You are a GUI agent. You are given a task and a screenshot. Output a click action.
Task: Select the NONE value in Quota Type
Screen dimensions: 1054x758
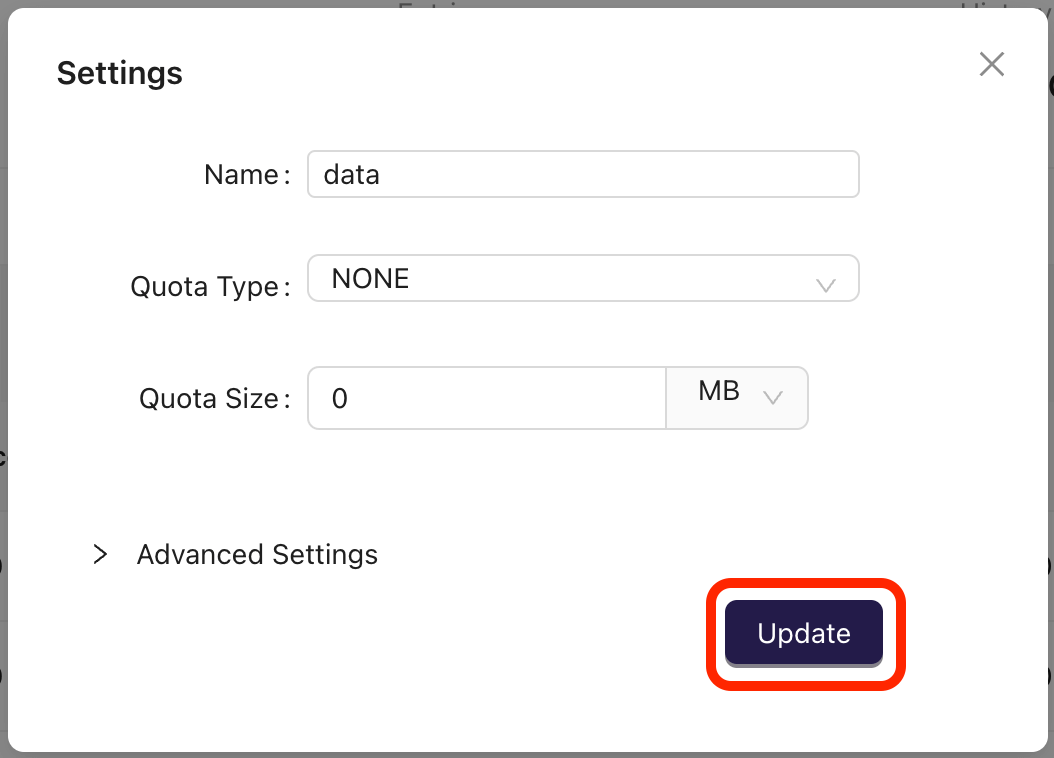click(x=371, y=278)
